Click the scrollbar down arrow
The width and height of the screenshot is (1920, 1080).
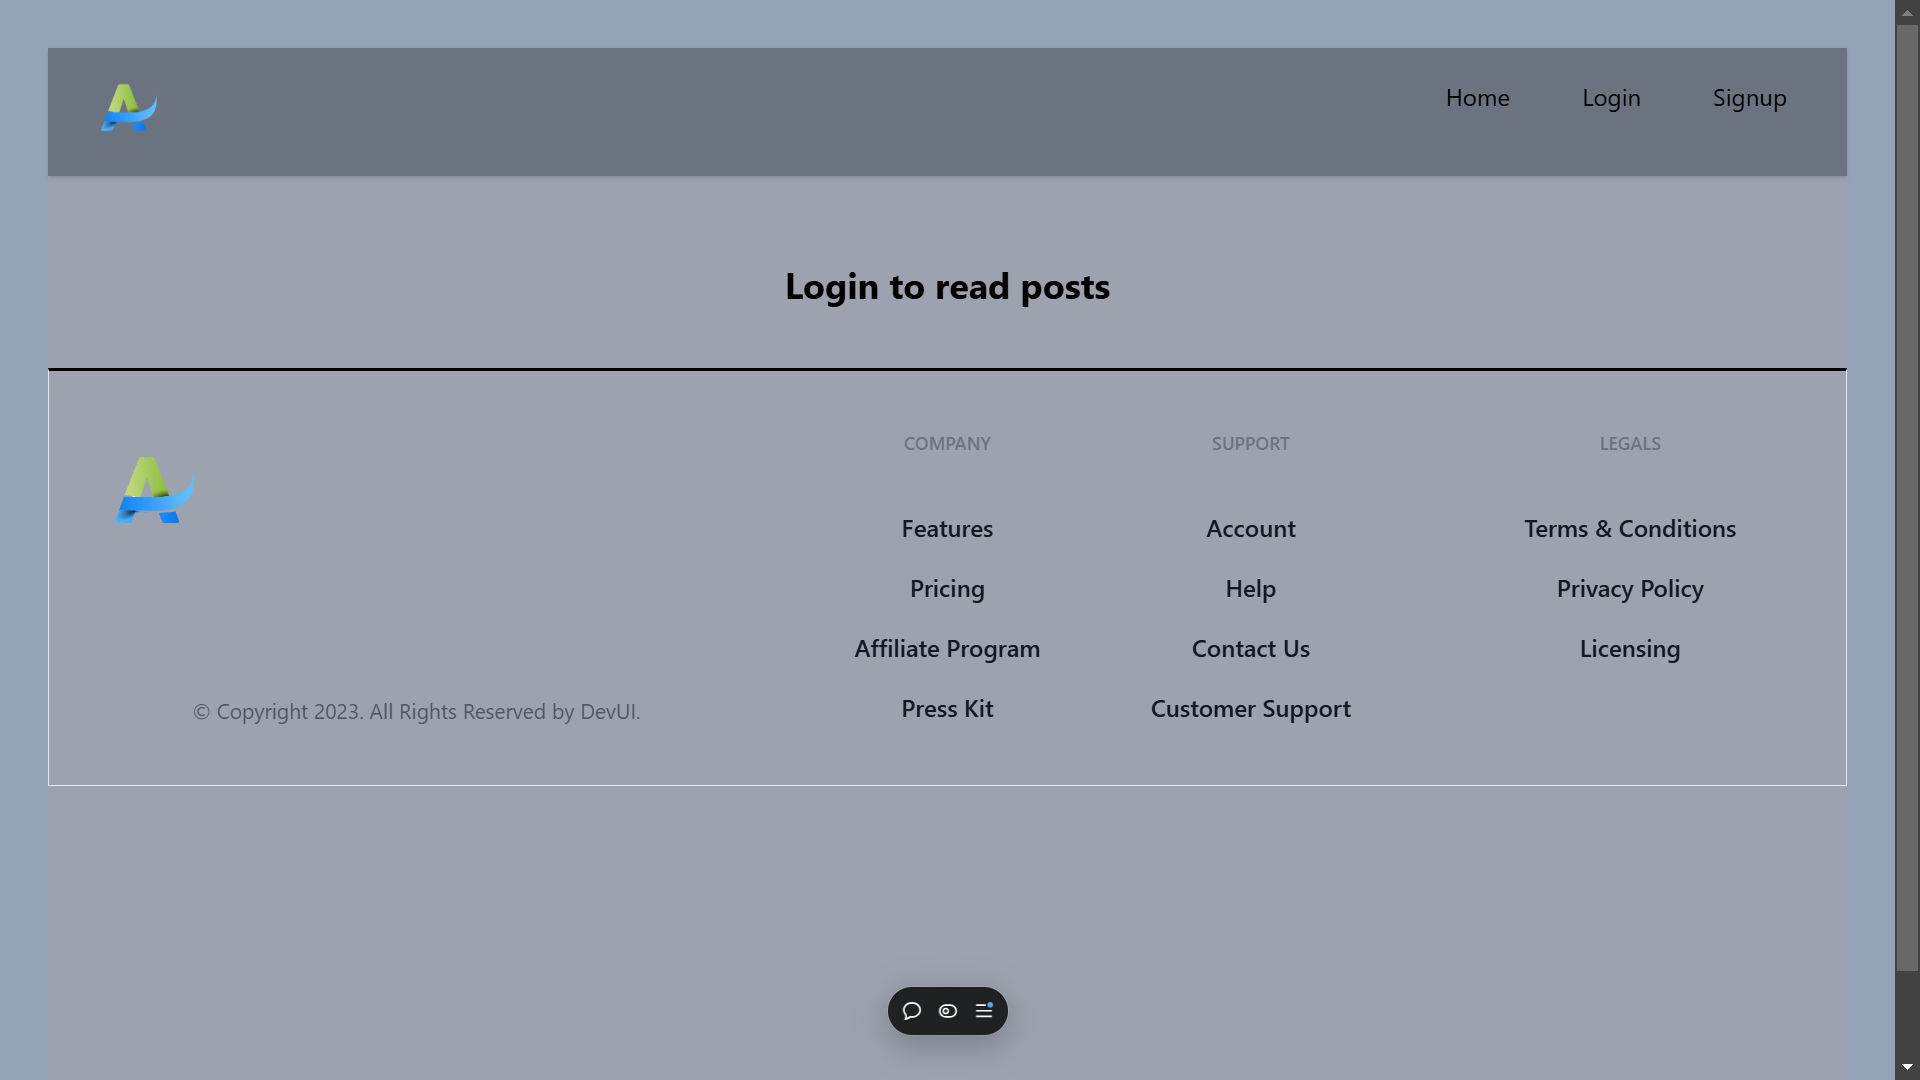point(1908,1067)
